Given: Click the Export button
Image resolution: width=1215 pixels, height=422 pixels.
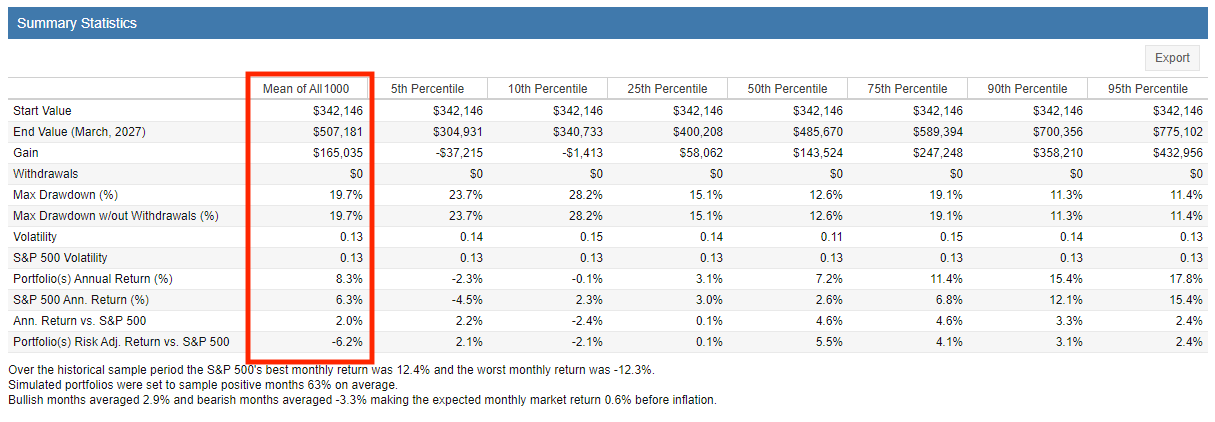Looking at the screenshot, I should tap(1172, 58).
